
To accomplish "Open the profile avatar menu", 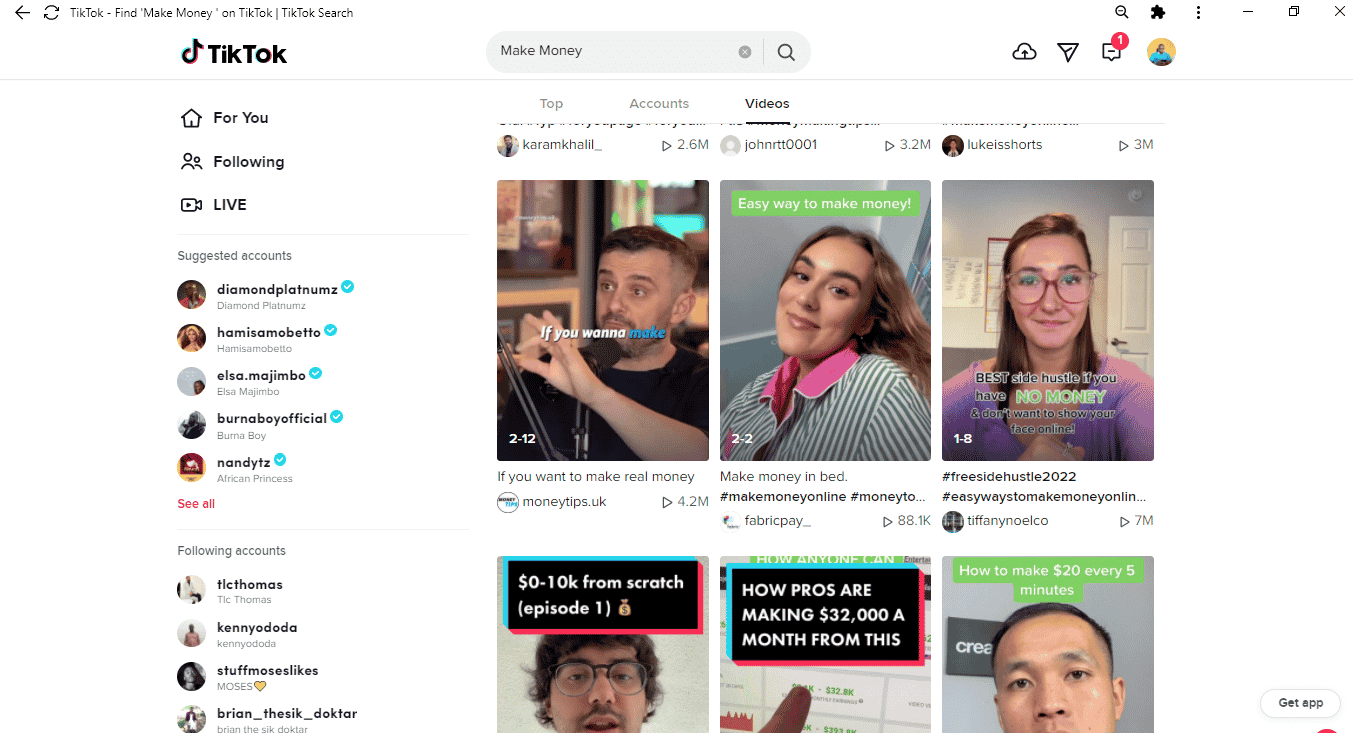I will point(1160,52).
